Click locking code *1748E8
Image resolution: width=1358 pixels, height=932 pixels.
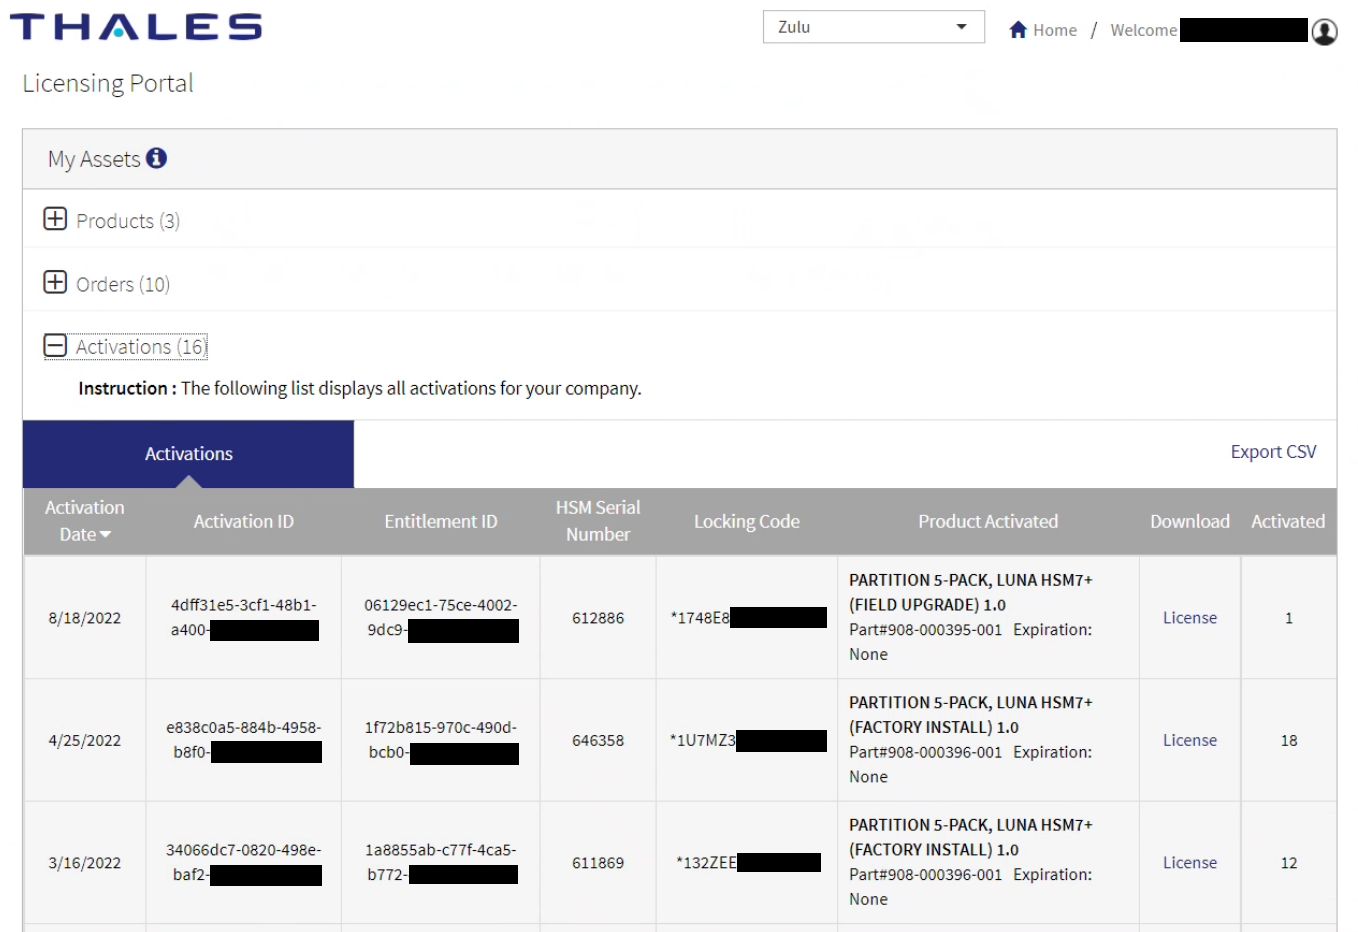(748, 618)
